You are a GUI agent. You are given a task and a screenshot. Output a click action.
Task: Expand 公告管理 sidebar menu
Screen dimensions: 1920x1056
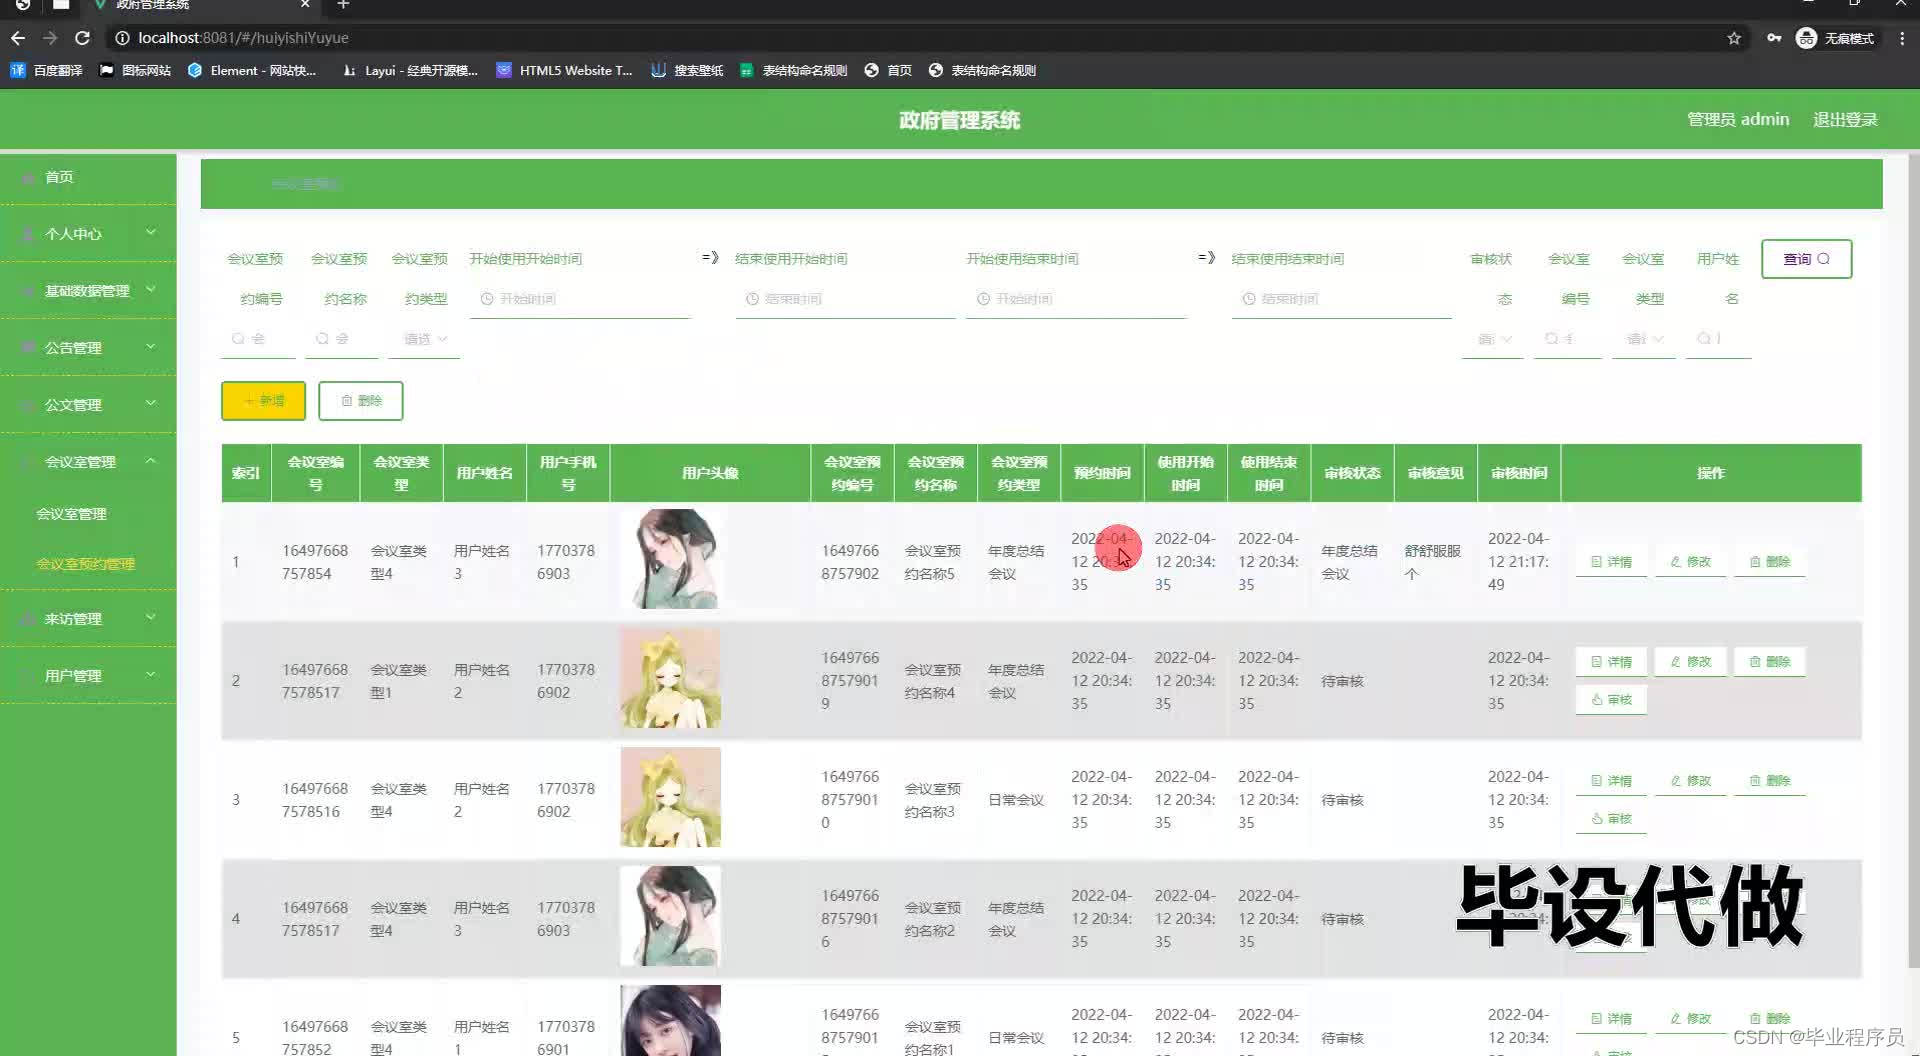coord(88,347)
